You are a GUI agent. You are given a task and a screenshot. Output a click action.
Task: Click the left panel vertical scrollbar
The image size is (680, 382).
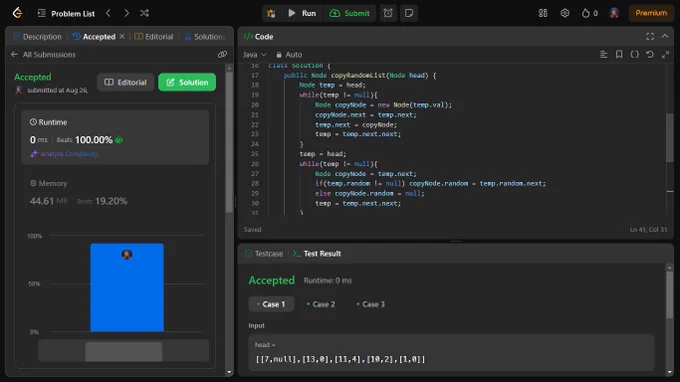pyautogui.click(x=229, y=143)
